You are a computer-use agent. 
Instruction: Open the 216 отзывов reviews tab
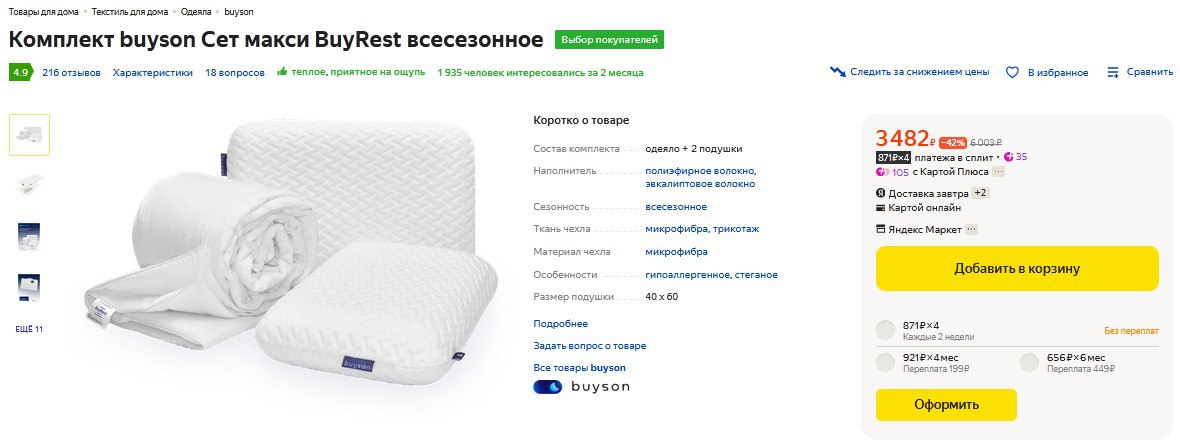[69, 72]
